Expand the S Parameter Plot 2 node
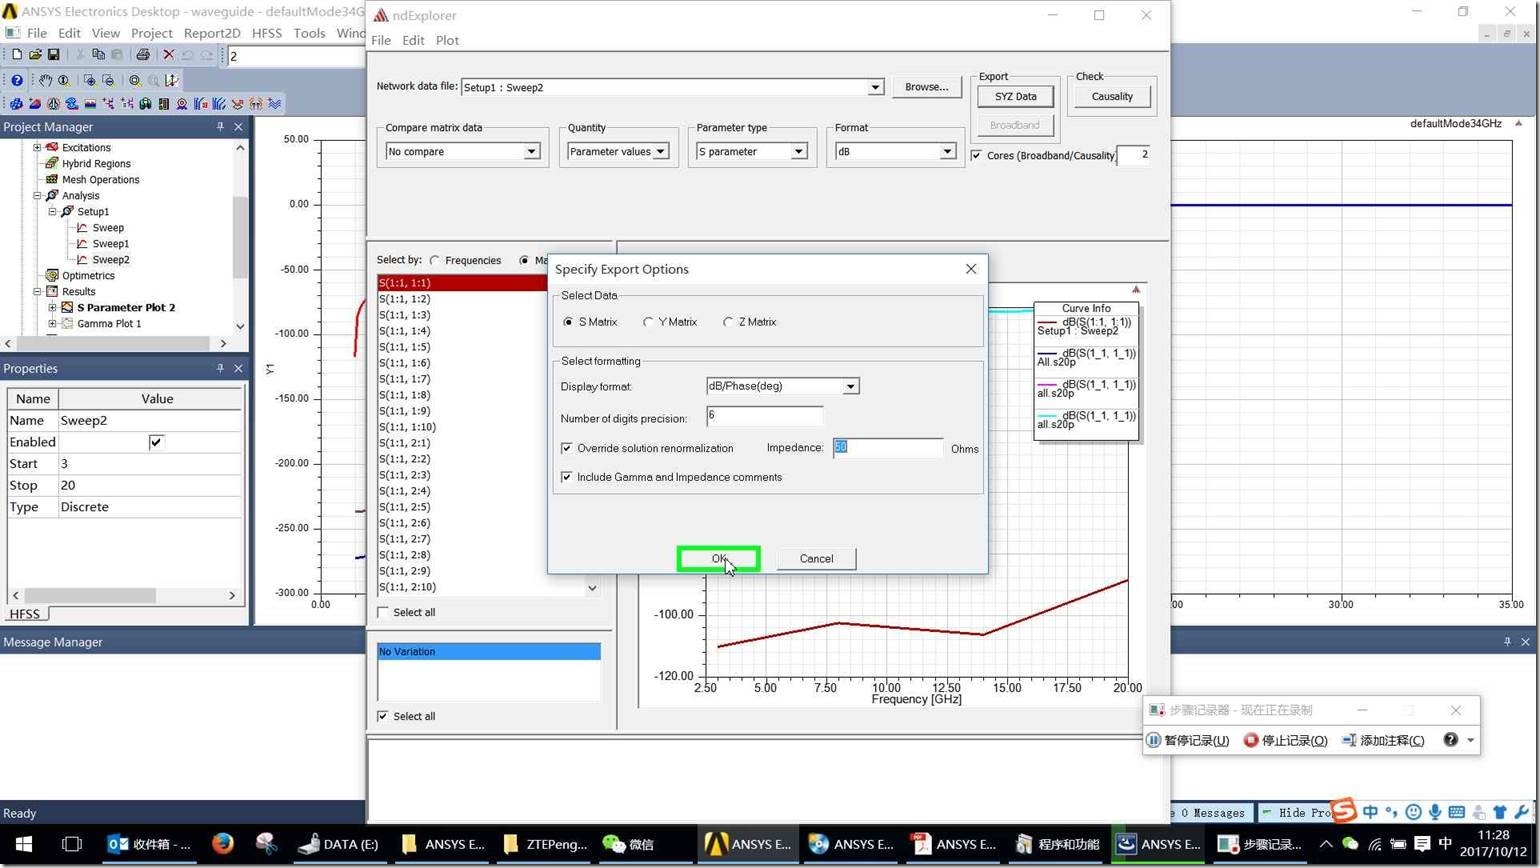Screen dimensions: 1540x868 (x=53, y=307)
